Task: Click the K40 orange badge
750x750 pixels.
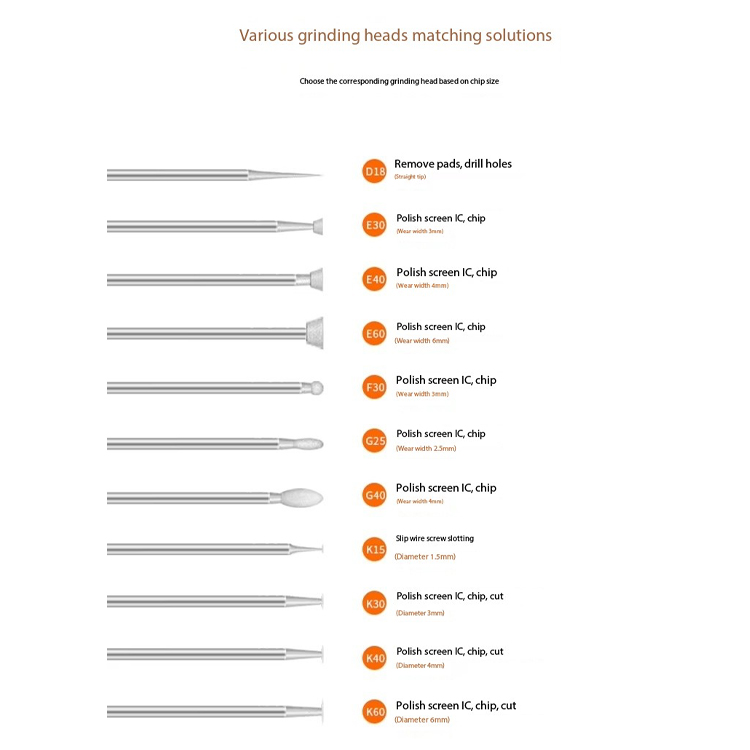Action: tap(375, 658)
